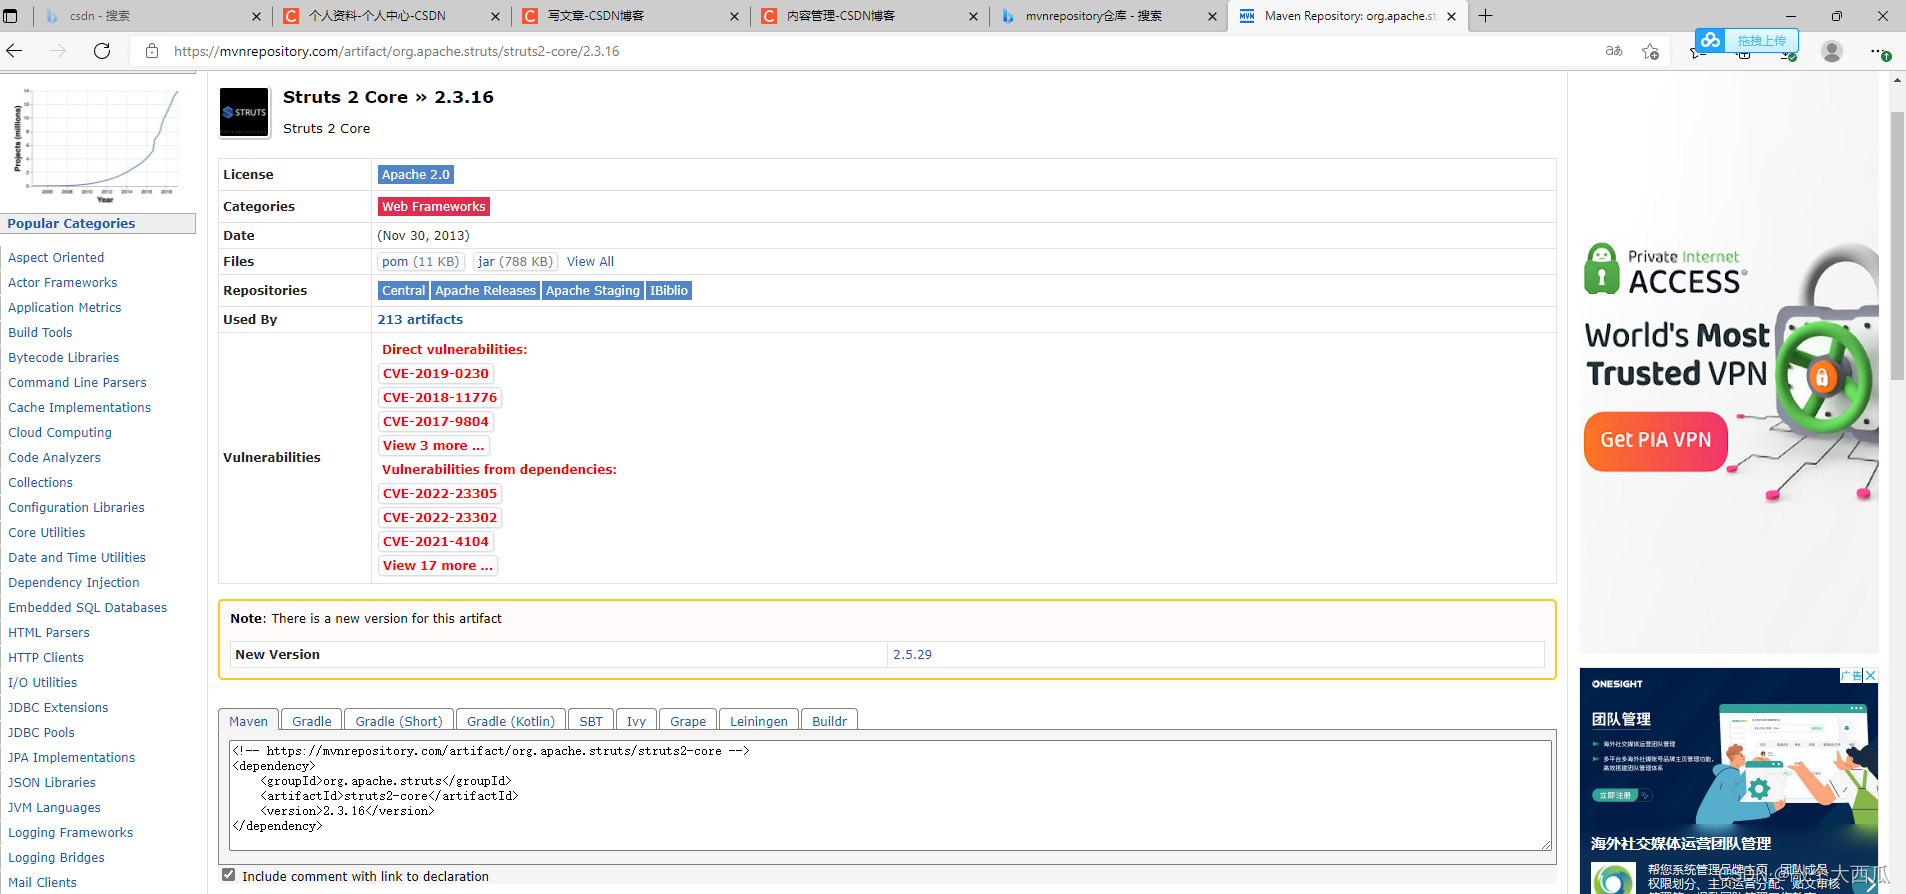Click the browser address bar URL
This screenshot has height=894, width=1906.
(x=397, y=51)
